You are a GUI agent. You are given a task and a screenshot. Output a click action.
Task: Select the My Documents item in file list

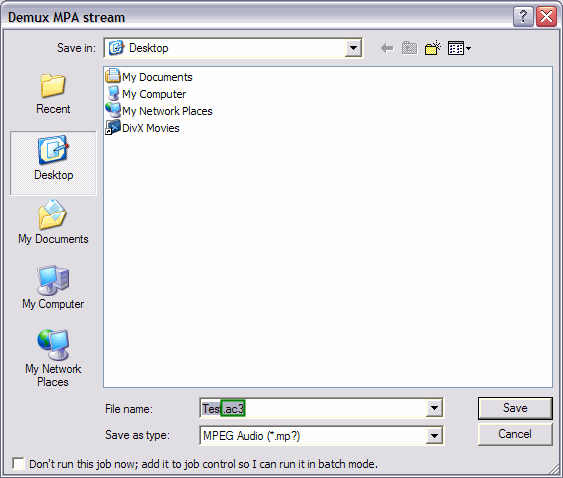pos(149,76)
